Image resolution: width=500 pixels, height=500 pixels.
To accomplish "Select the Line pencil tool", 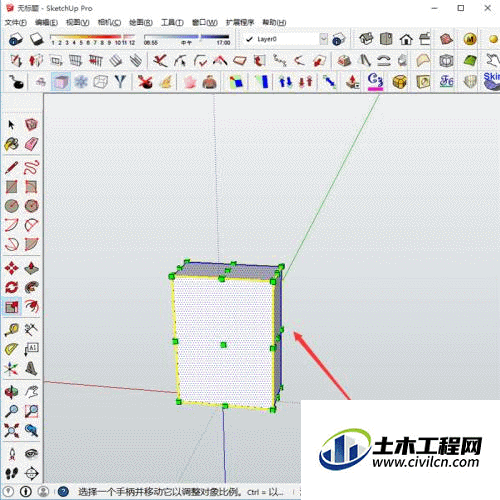I will 11,168.
